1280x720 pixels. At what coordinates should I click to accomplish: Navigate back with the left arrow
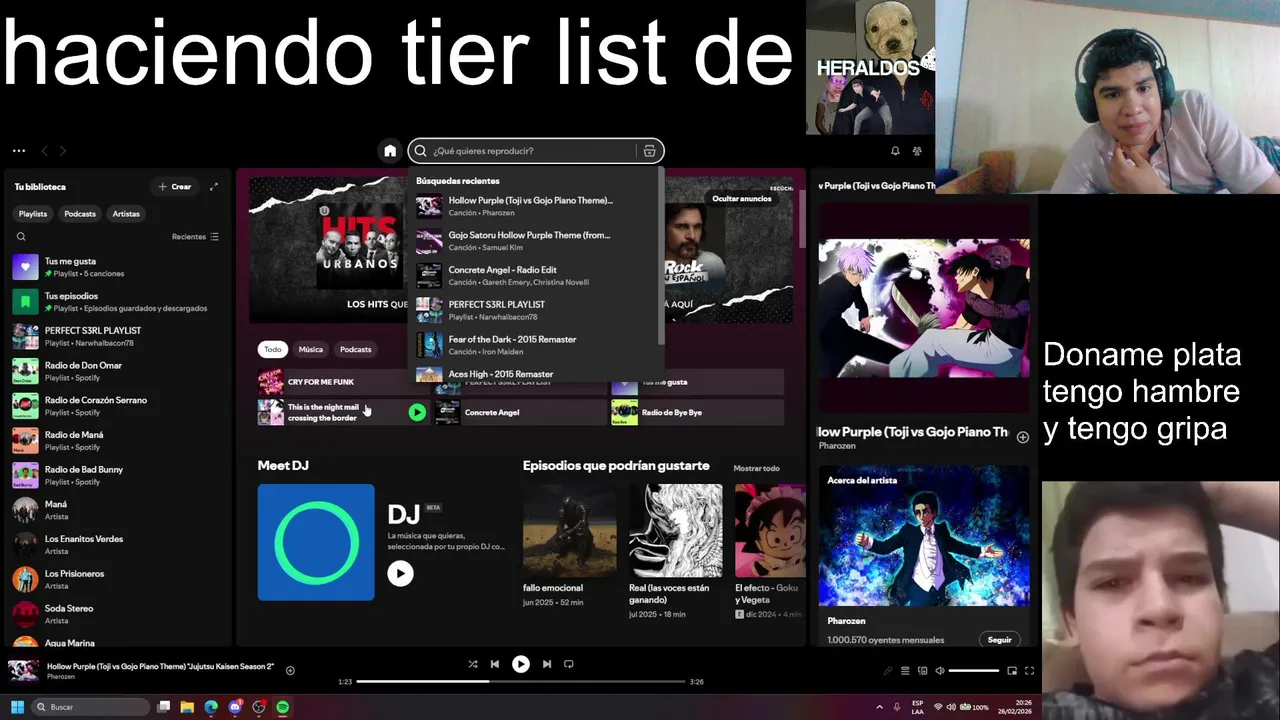[44, 151]
